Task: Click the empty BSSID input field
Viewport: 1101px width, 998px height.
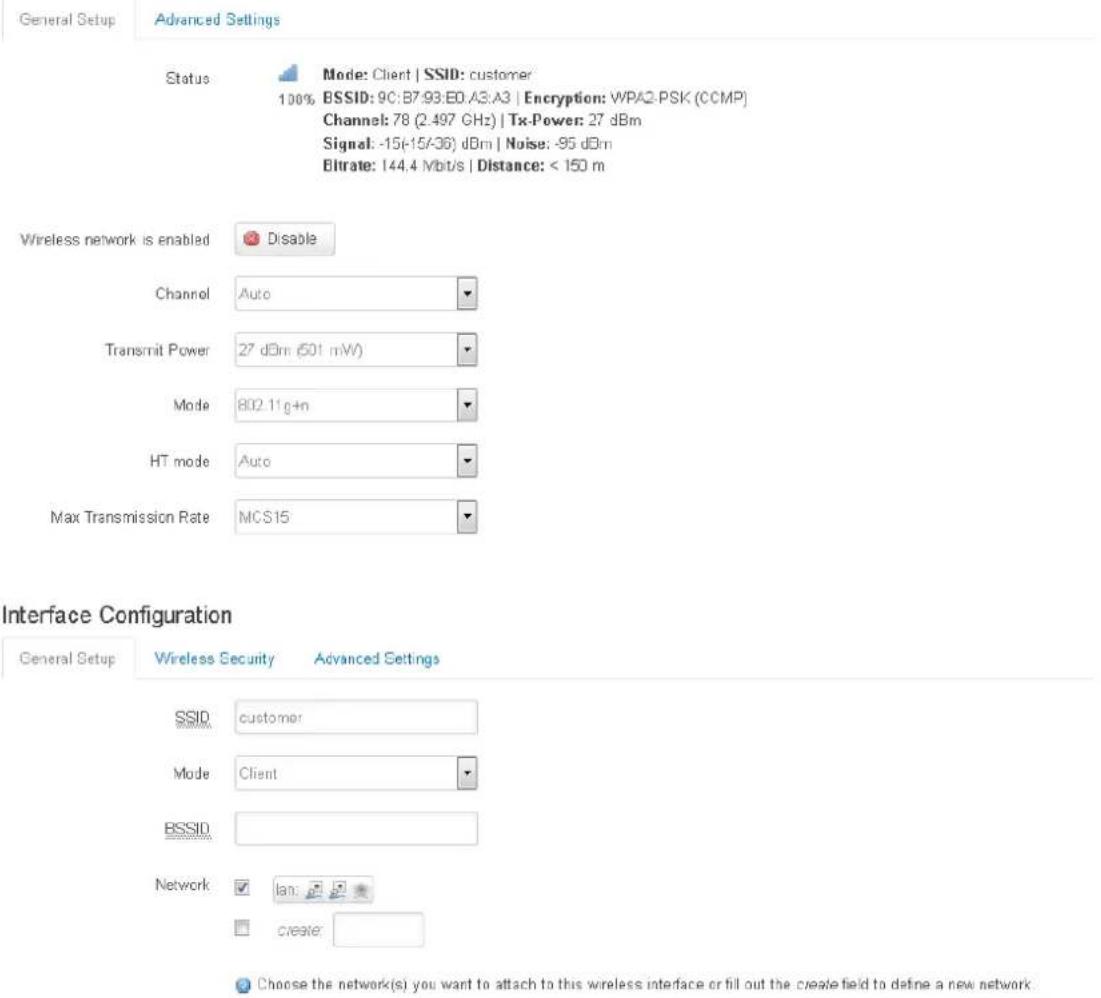Action: coord(356,829)
